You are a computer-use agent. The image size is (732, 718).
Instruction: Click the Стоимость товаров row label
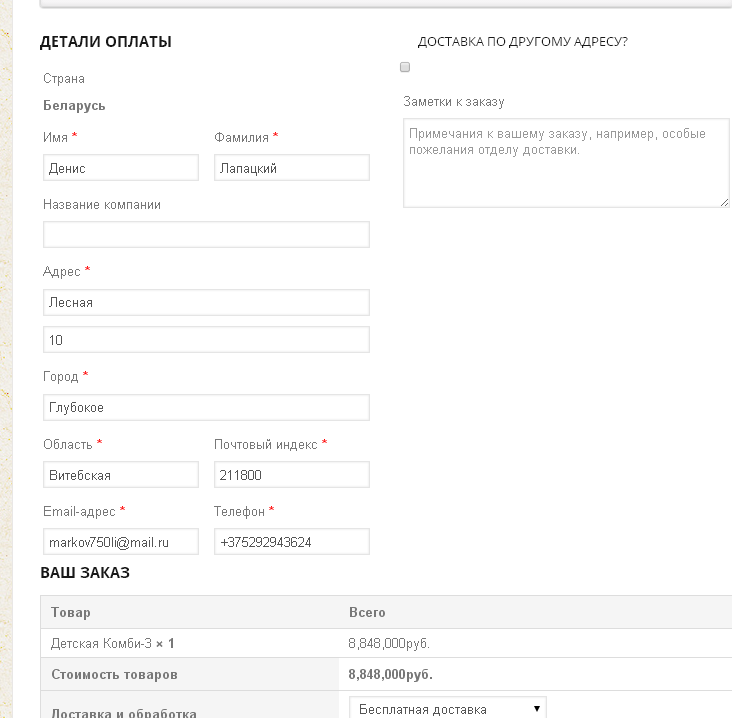click(x=114, y=674)
